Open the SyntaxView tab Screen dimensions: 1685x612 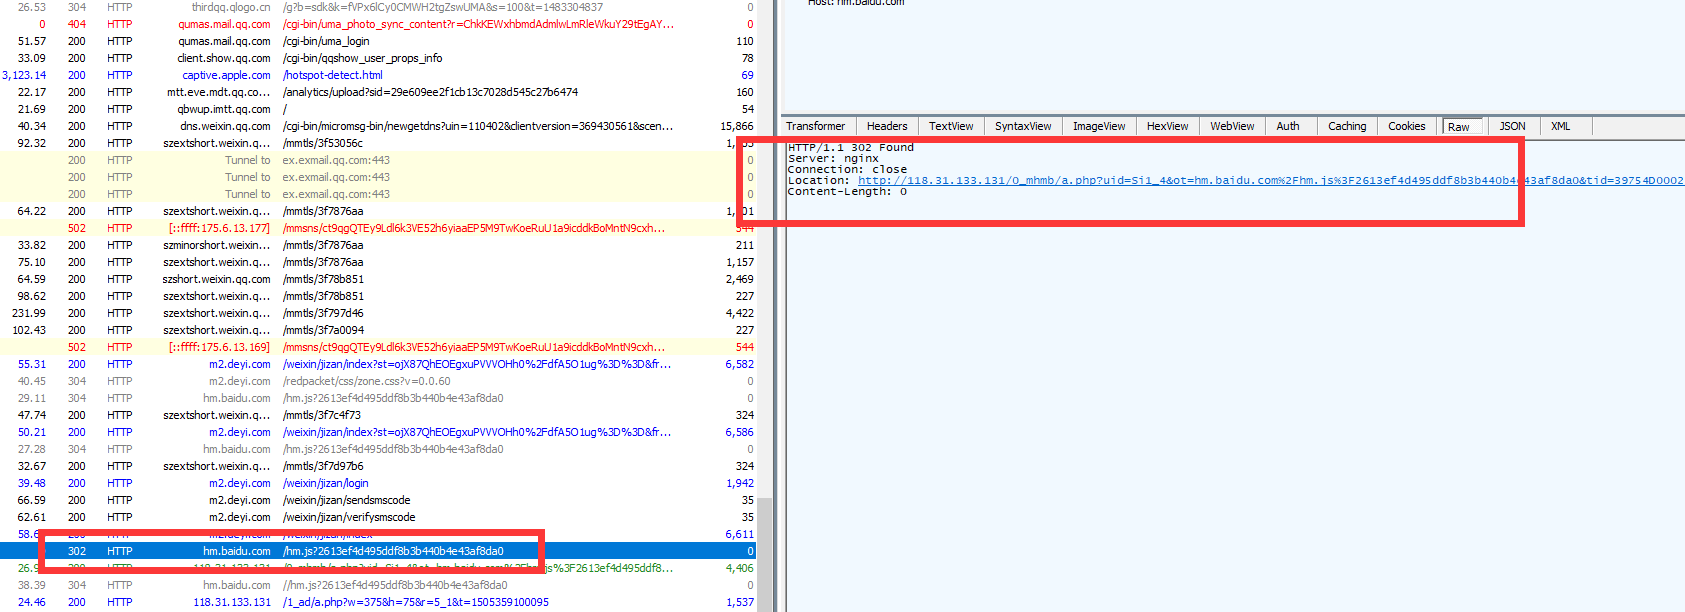pos(1023,126)
